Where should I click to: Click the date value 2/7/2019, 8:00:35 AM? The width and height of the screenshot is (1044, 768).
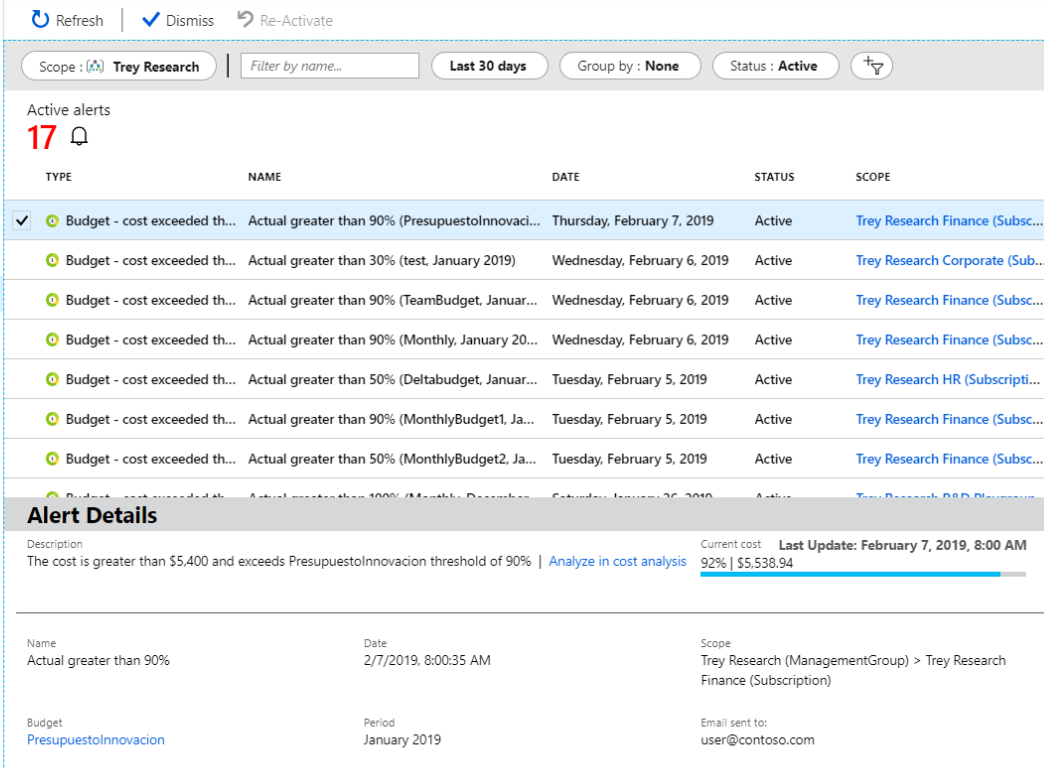[x=427, y=660]
